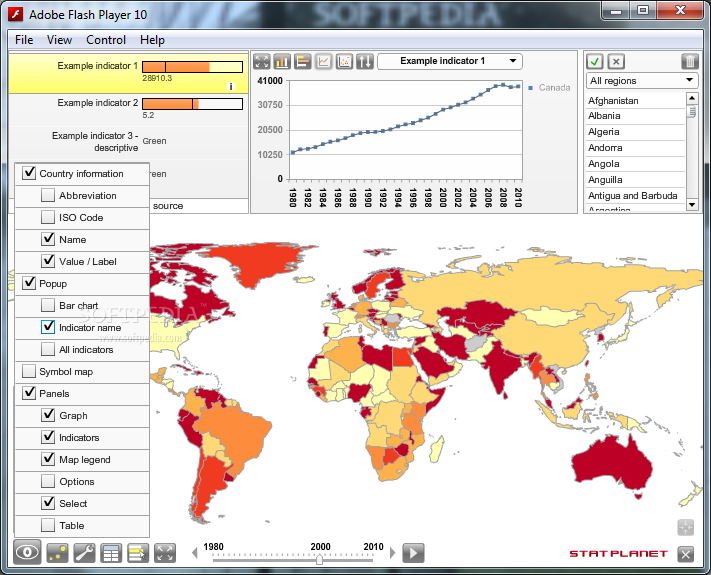
Task: Click the graph panel expand arrows icon
Action: (x=262, y=61)
